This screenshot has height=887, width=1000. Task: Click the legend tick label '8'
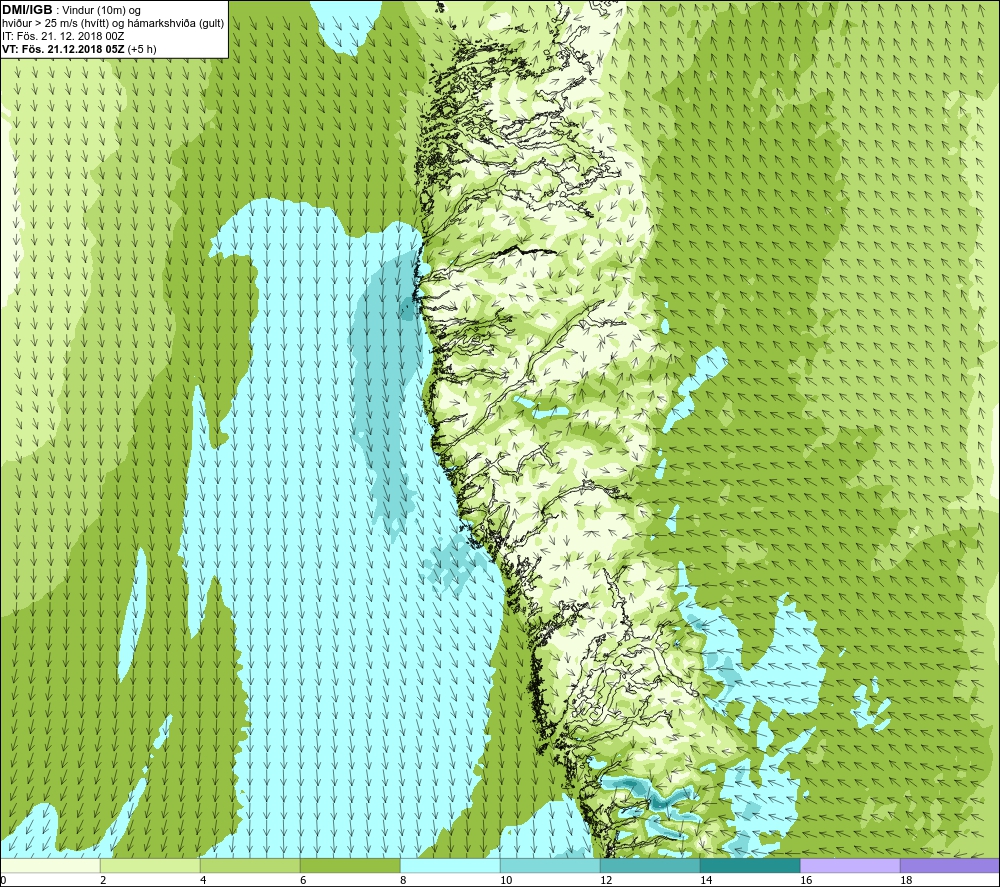tap(404, 881)
